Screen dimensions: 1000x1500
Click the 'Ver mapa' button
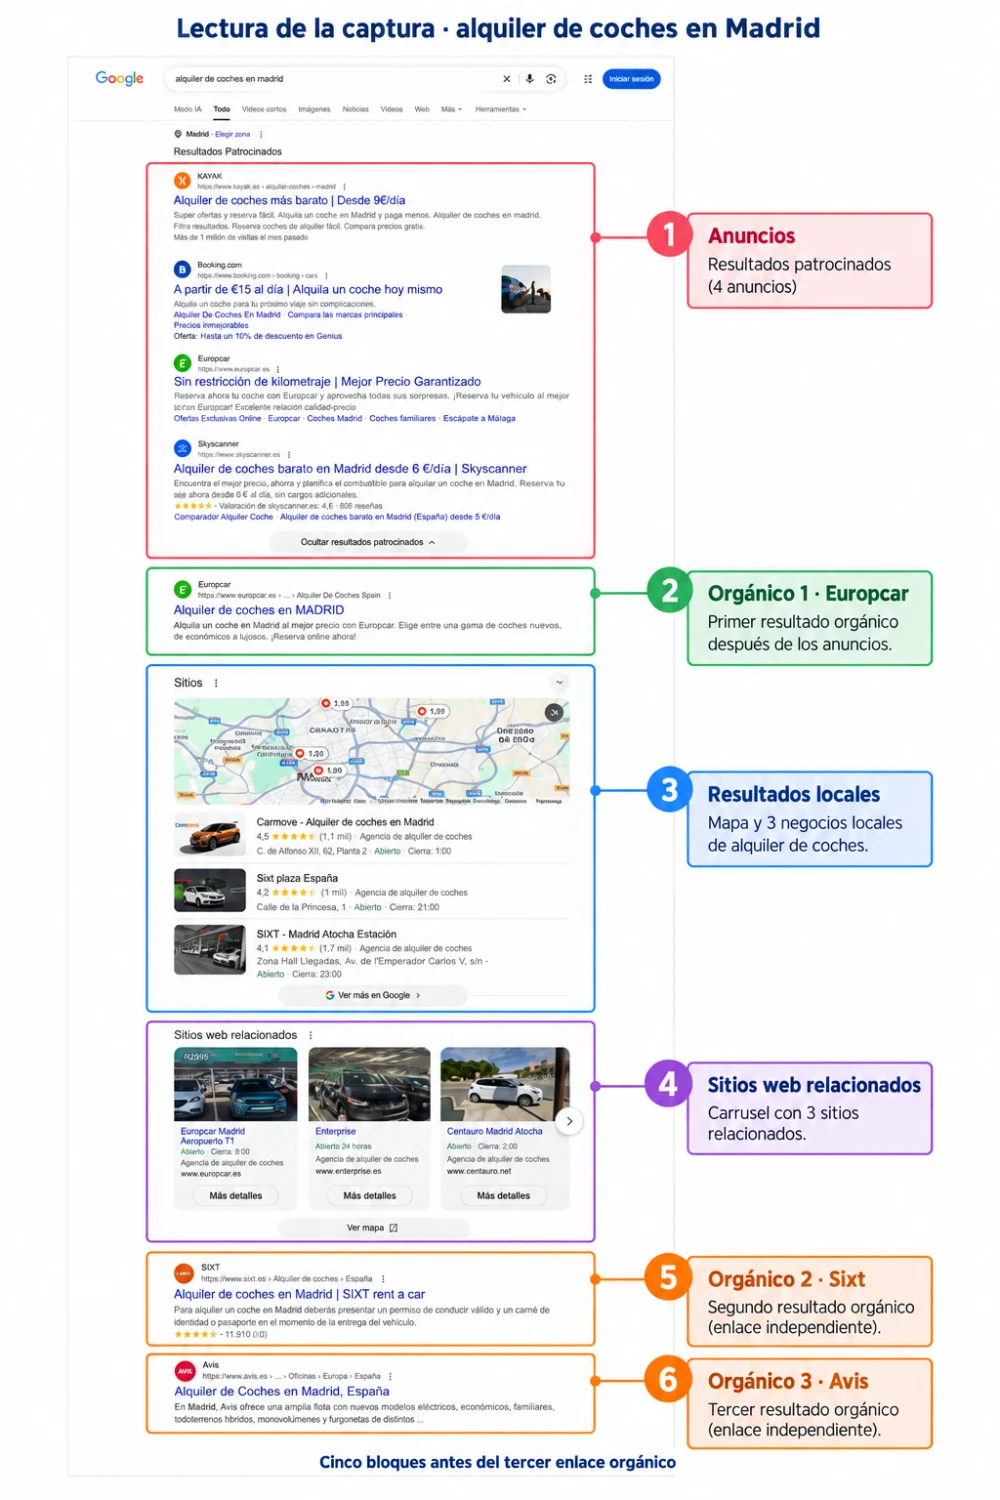pyautogui.click(x=372, y=1228)
